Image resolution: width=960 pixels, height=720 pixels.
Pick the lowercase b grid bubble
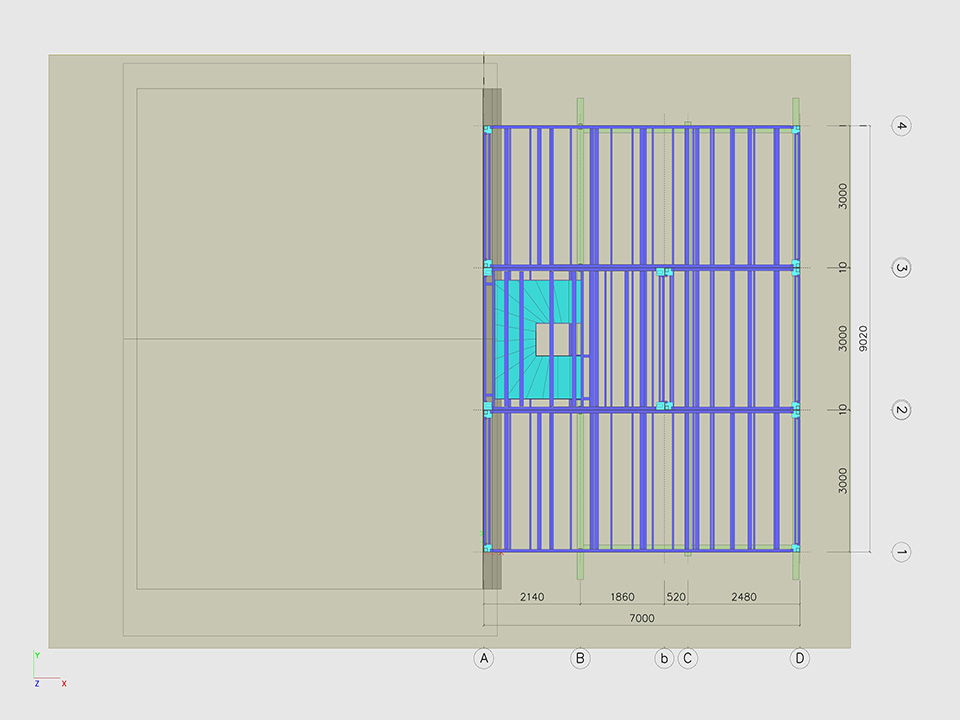click(664, 658)
